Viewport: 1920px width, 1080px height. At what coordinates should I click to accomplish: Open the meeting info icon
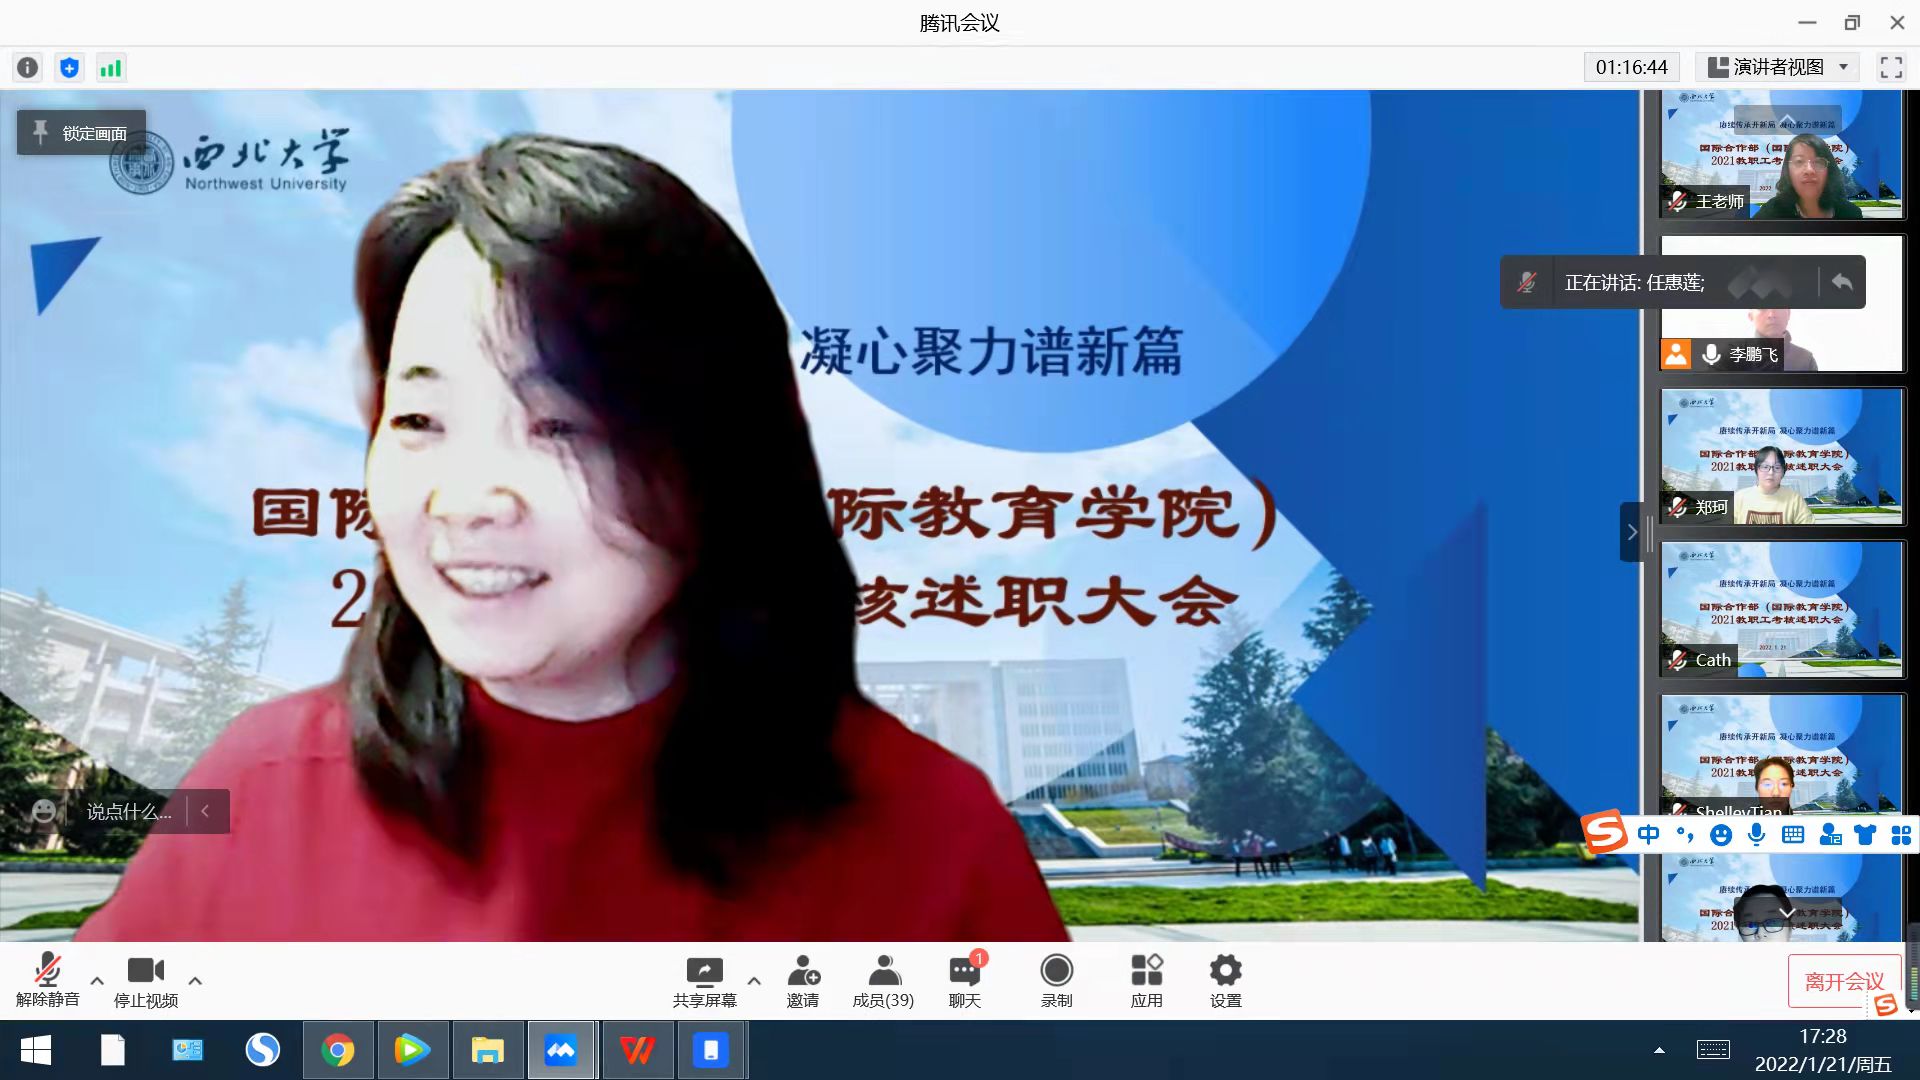pyautogui.click(x=28, y=68)
